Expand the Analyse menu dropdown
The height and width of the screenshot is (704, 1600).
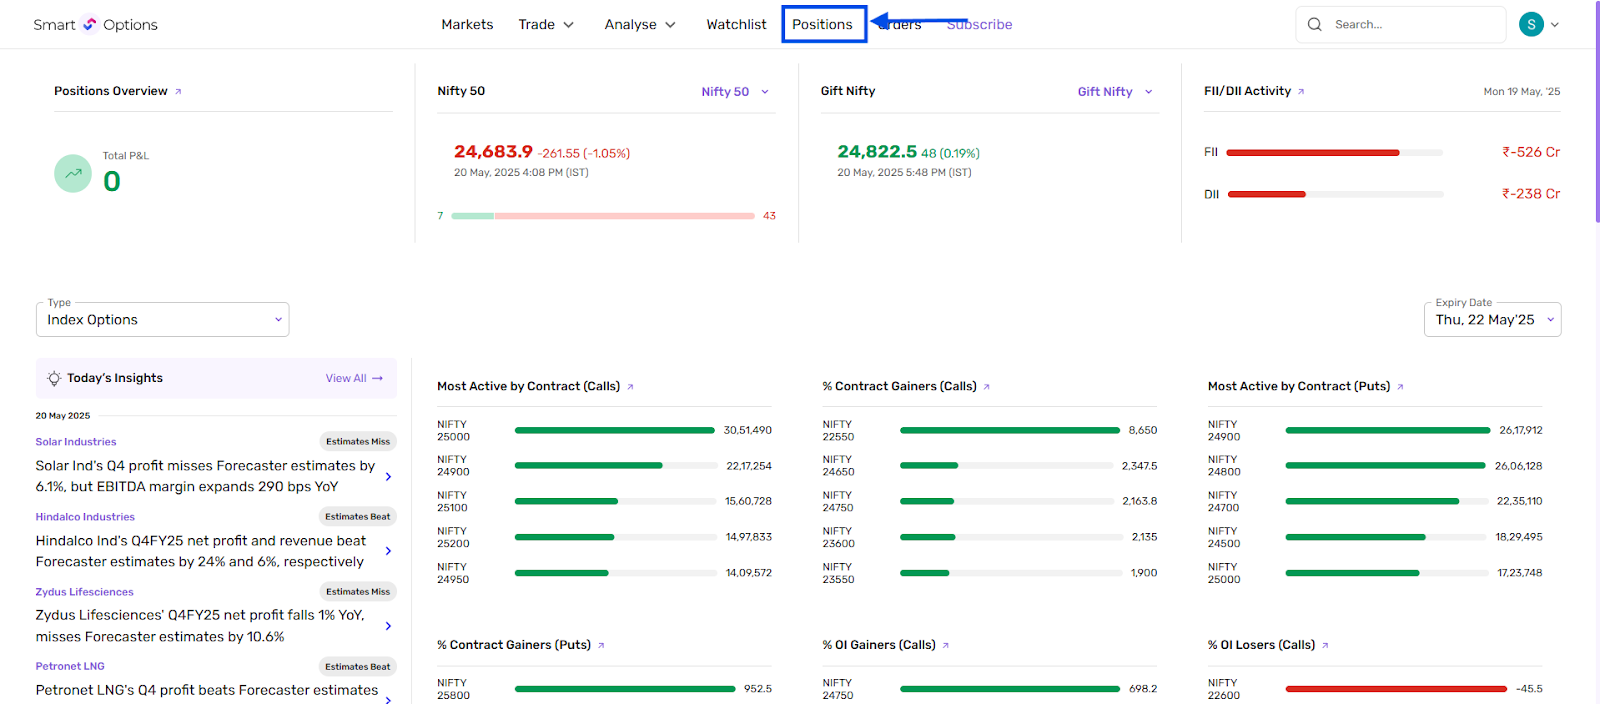point(640,24)
